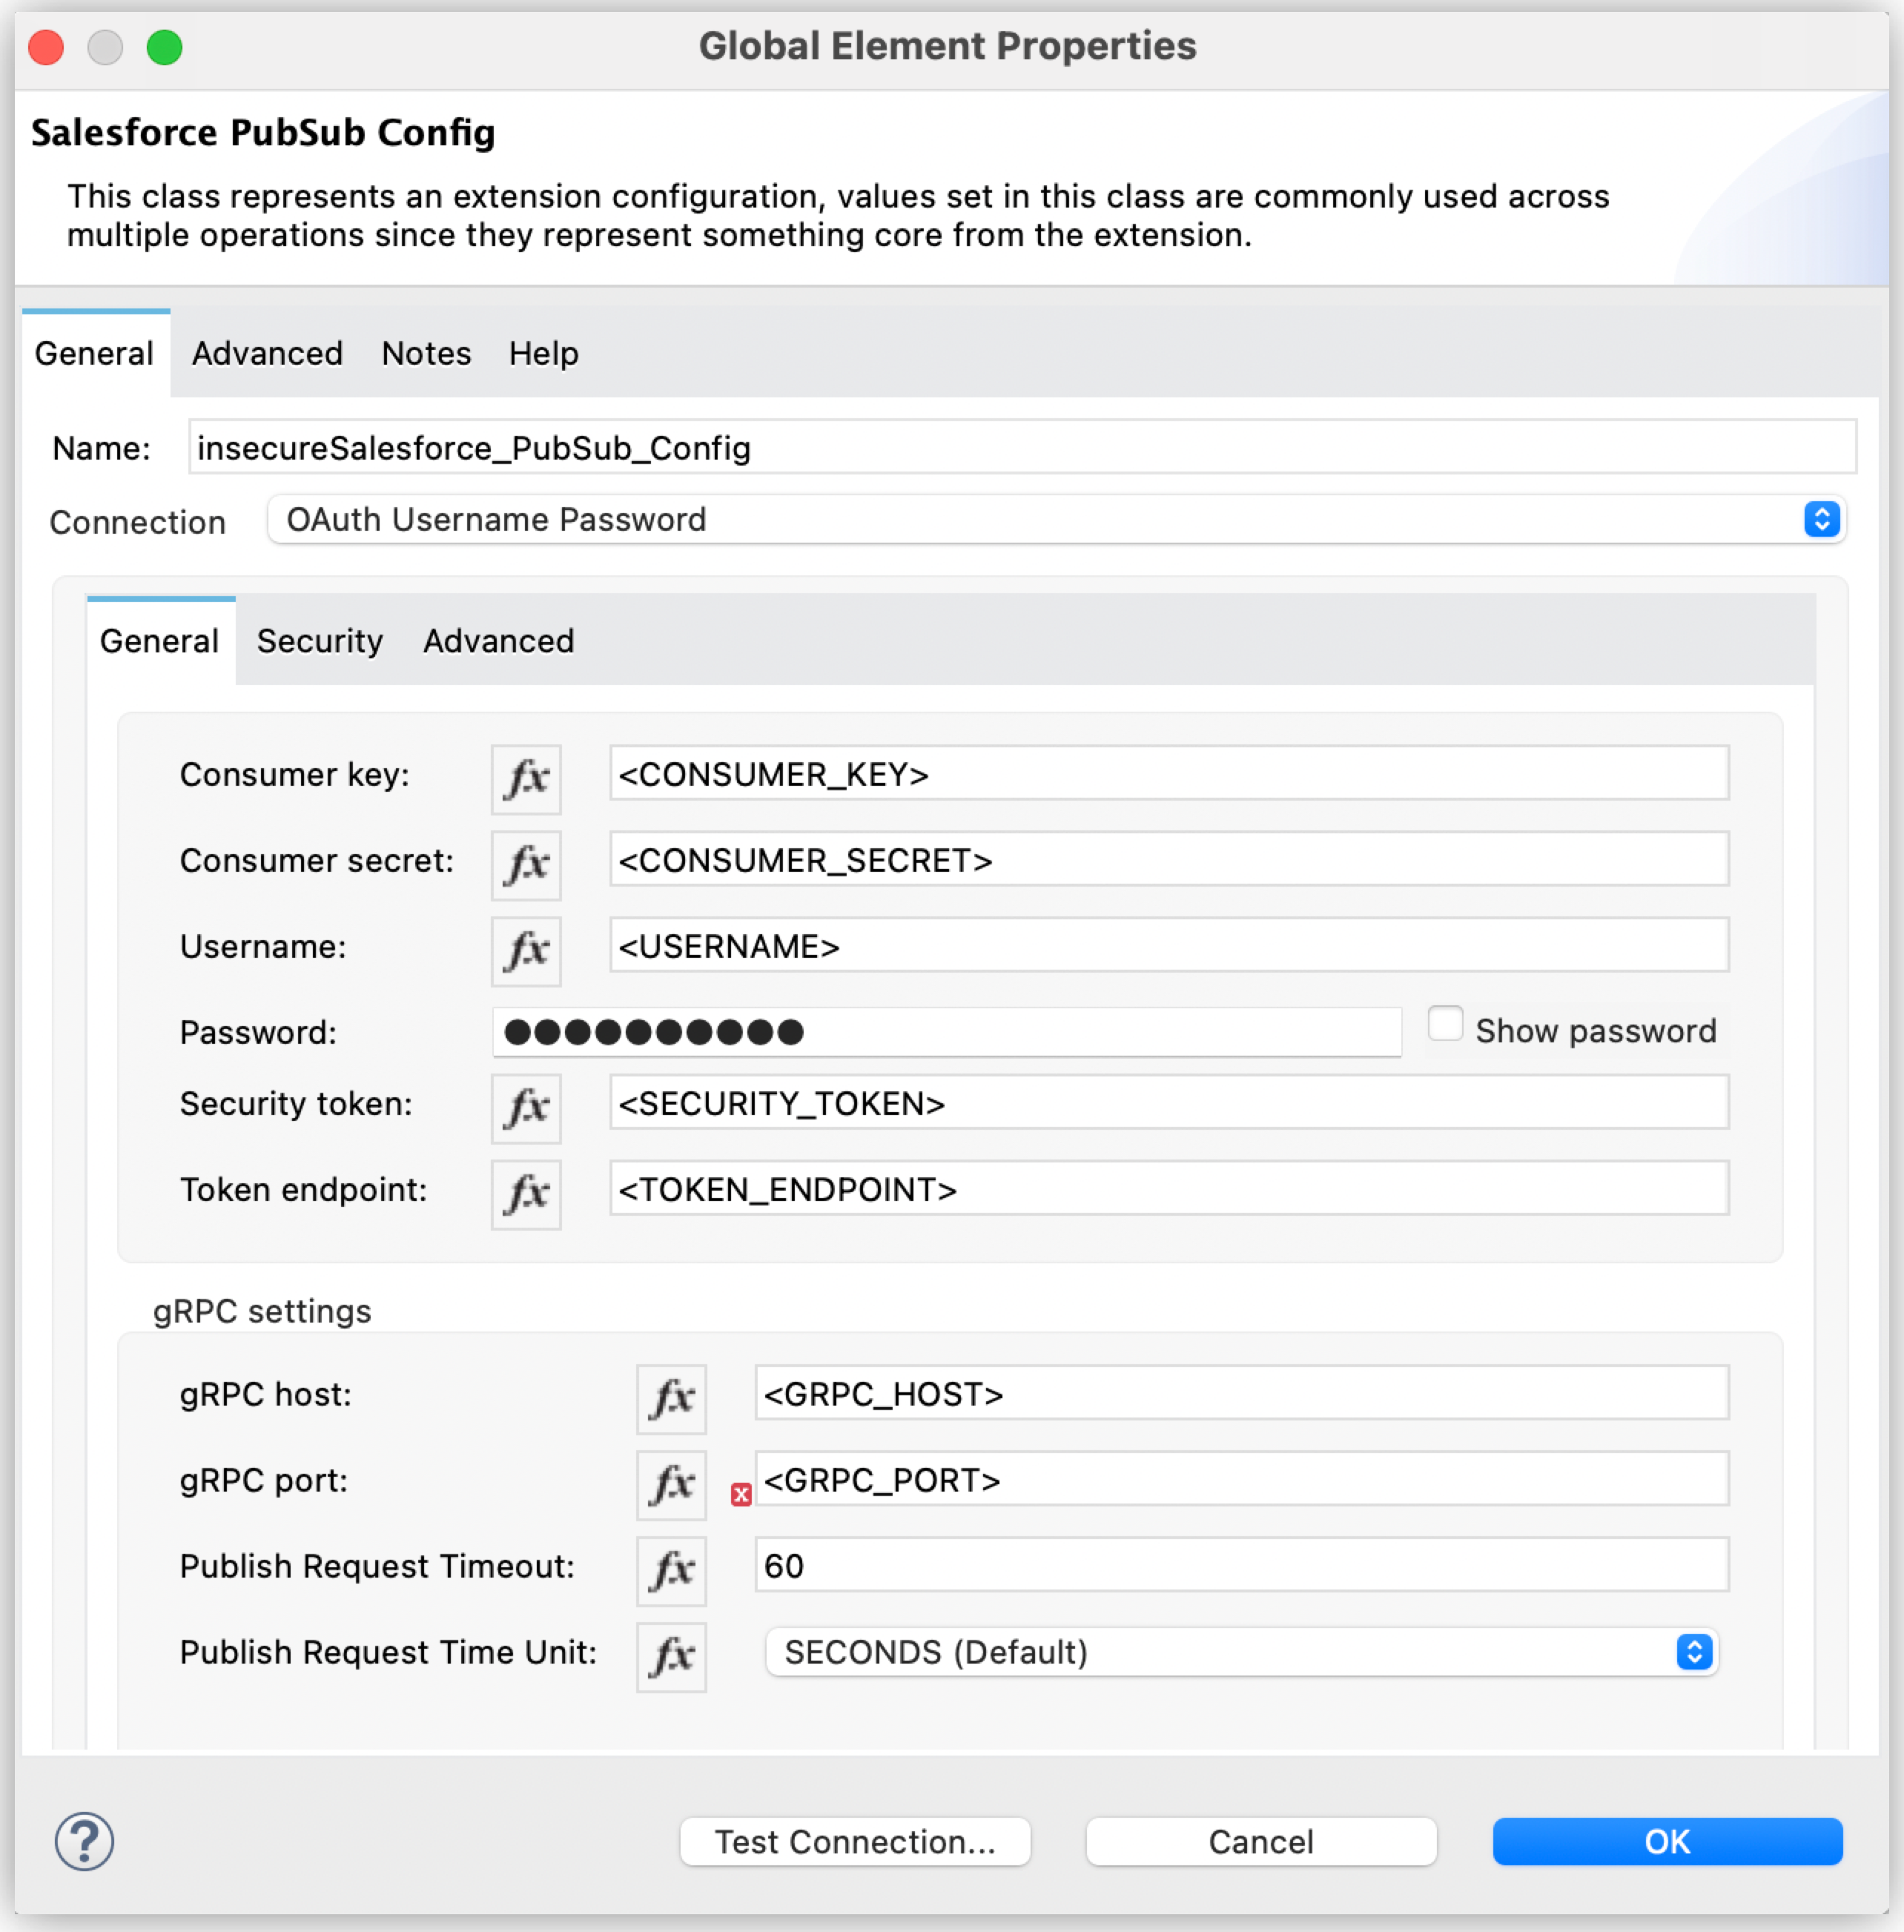The image size is (1904, 1932).
Task: Click the fx toggle for Publish Request Time Unit
Action: pos(670,1657)
